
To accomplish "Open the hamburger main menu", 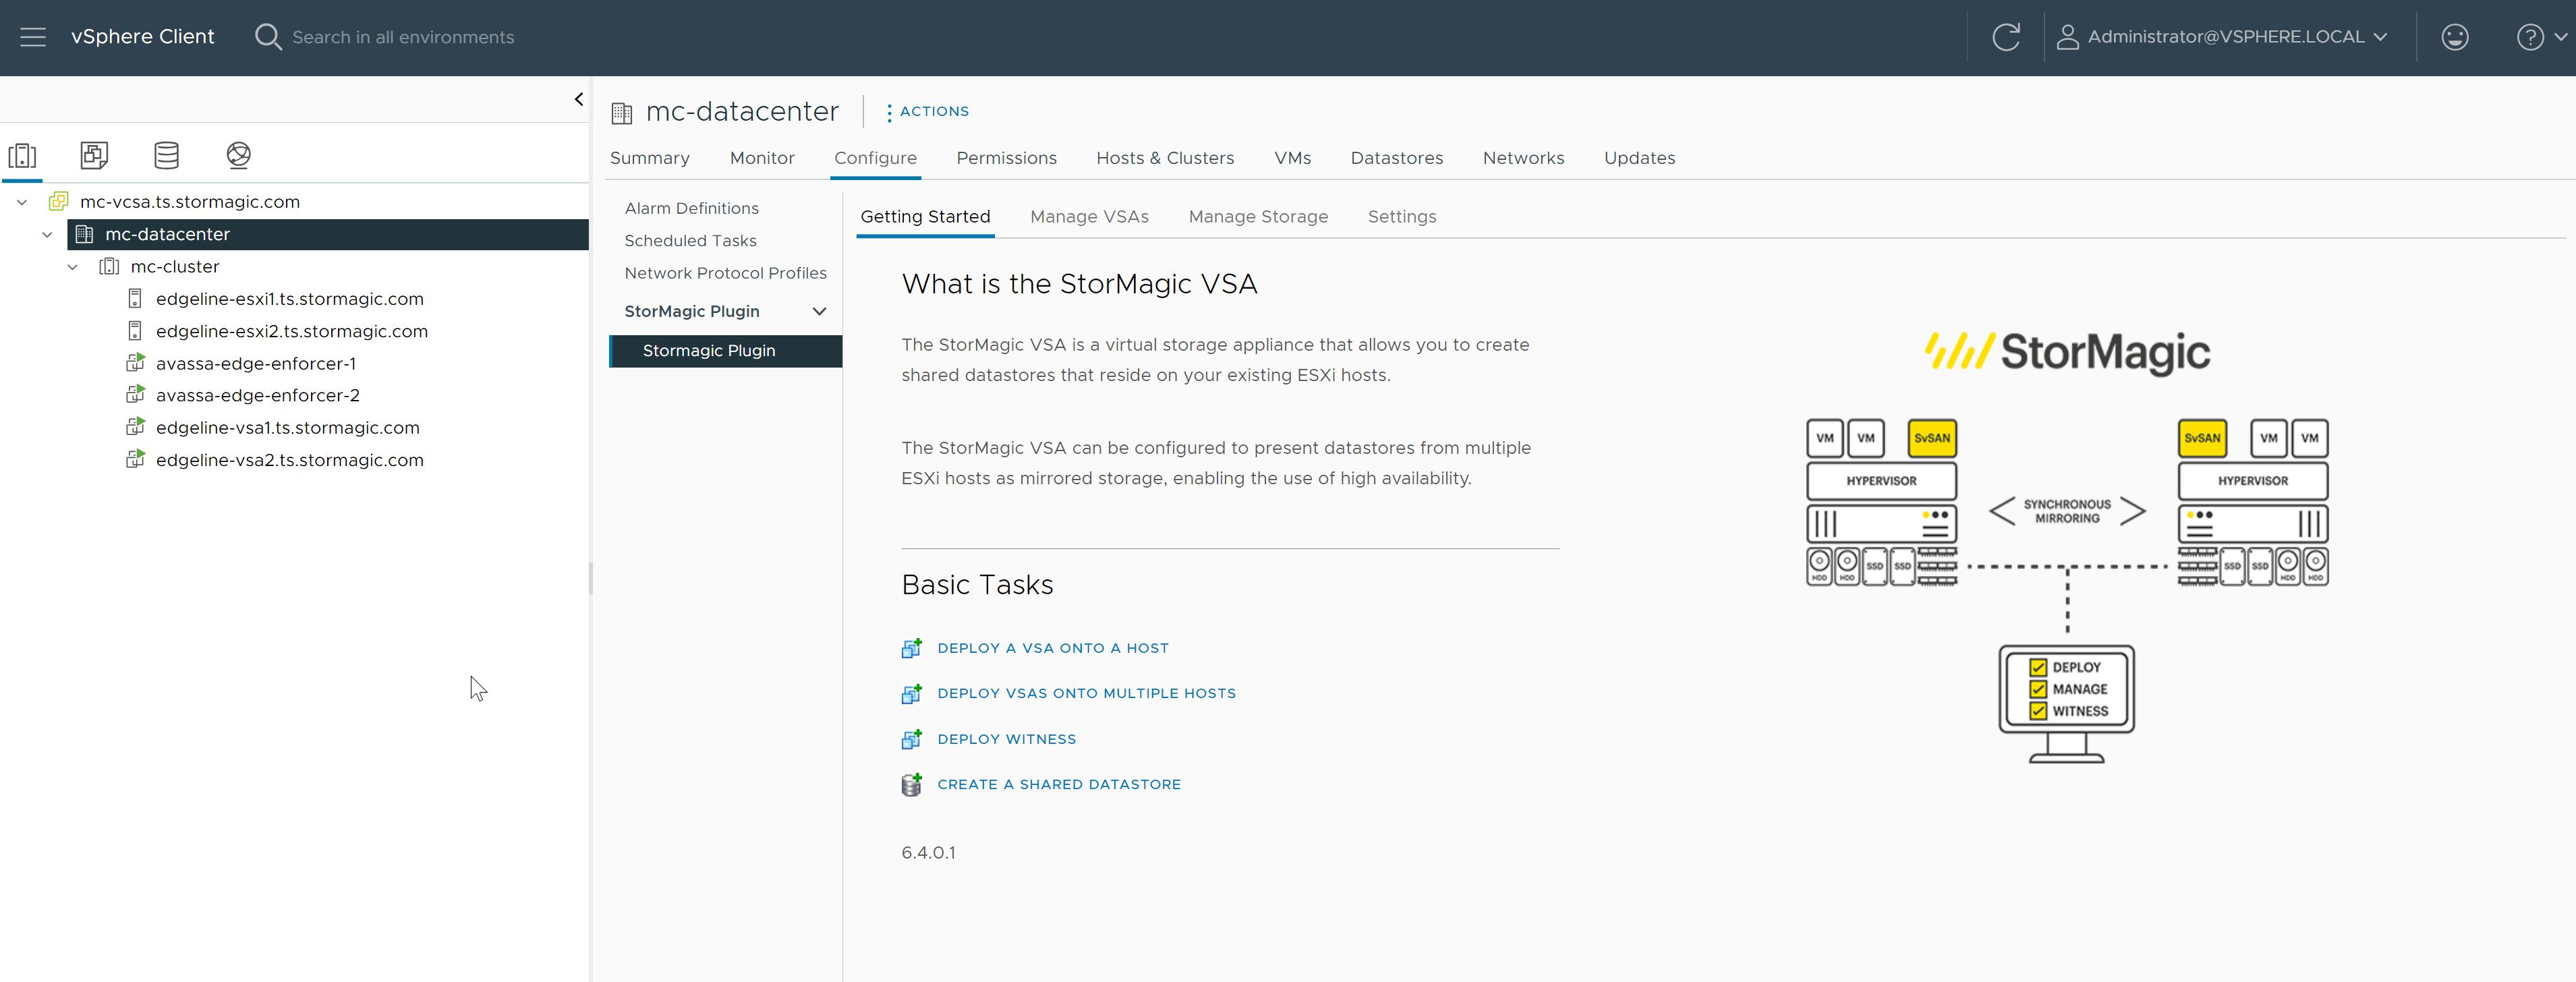I will click(x=33, y=37).
